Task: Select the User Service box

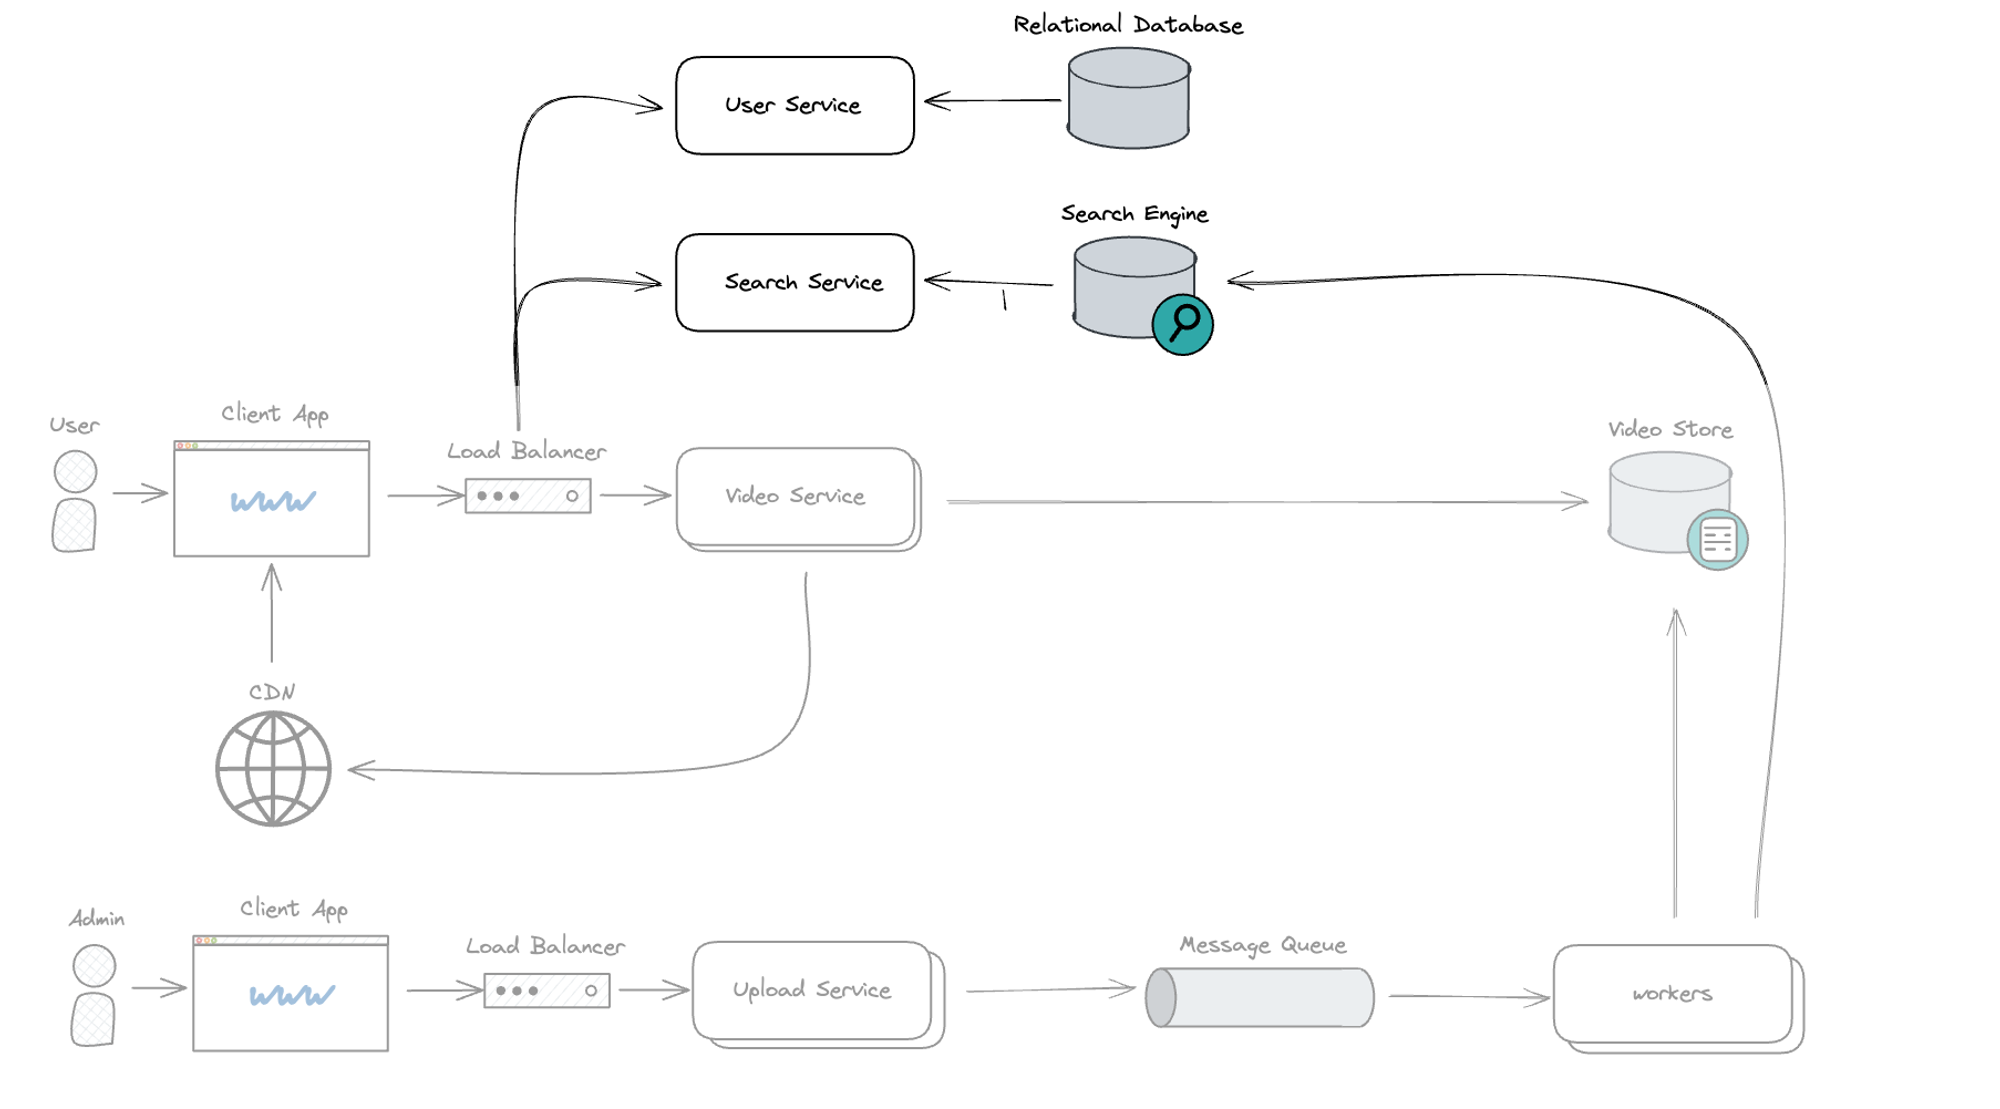Action: pos(795,105)
